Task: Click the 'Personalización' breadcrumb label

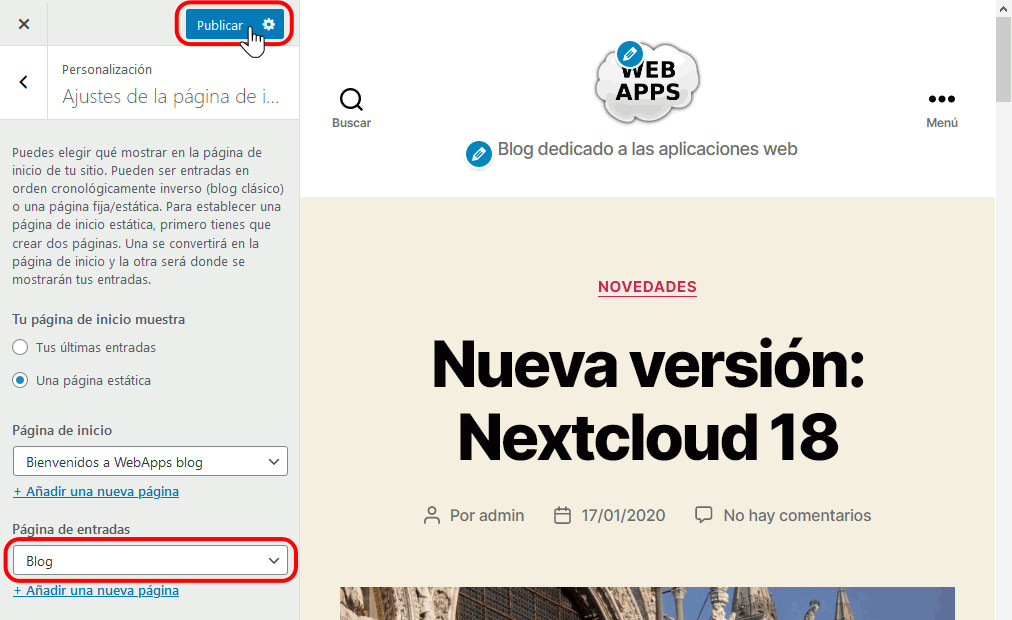Action: pyautogui.click(x=107, y=70)
